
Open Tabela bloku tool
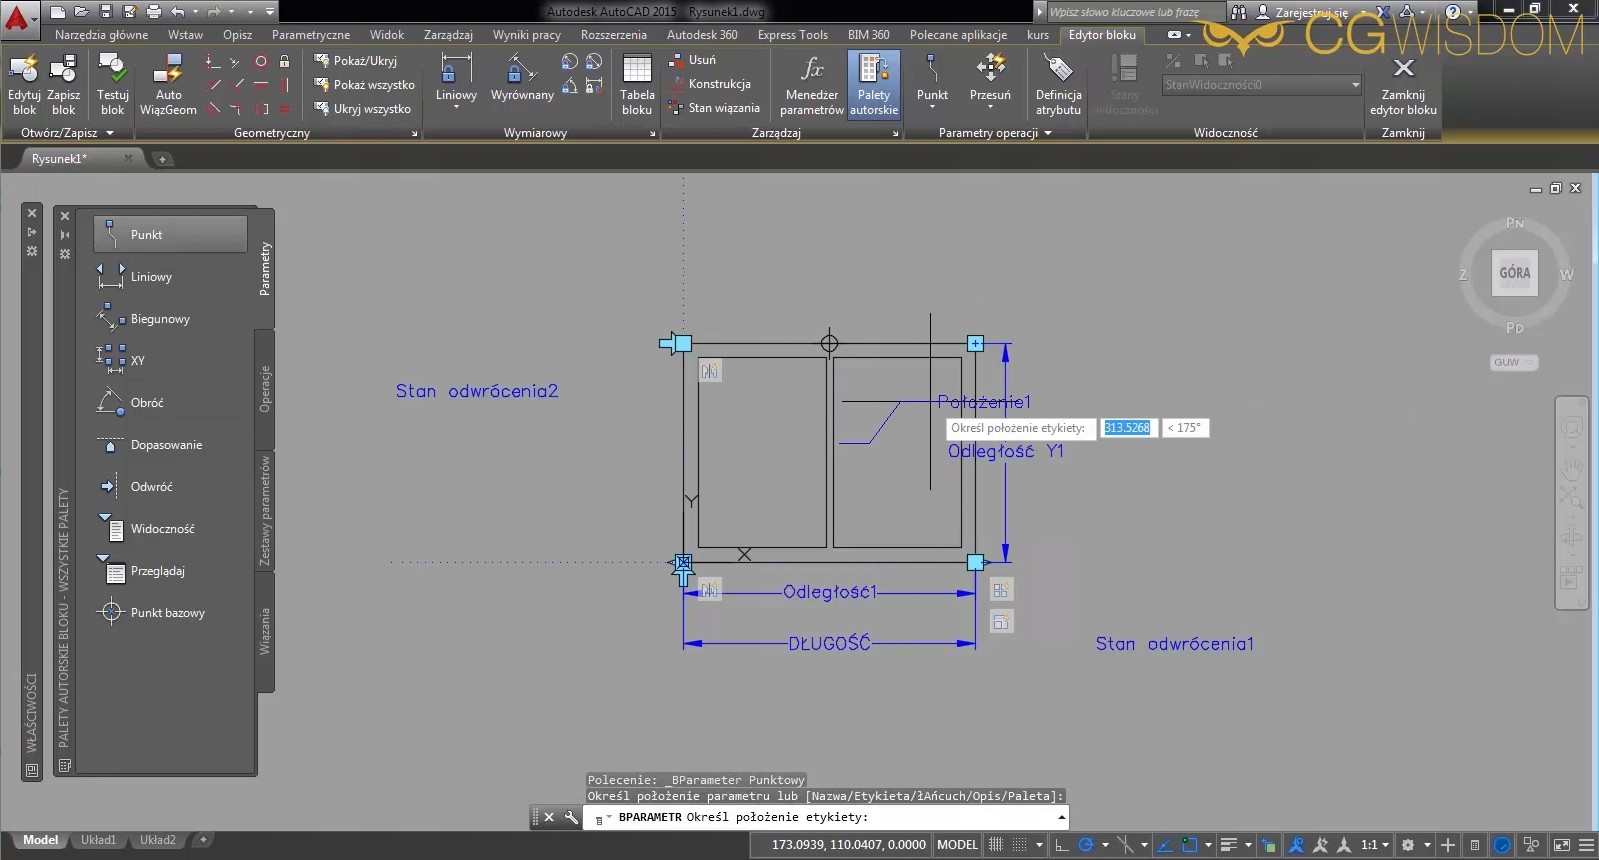[636, 84]
